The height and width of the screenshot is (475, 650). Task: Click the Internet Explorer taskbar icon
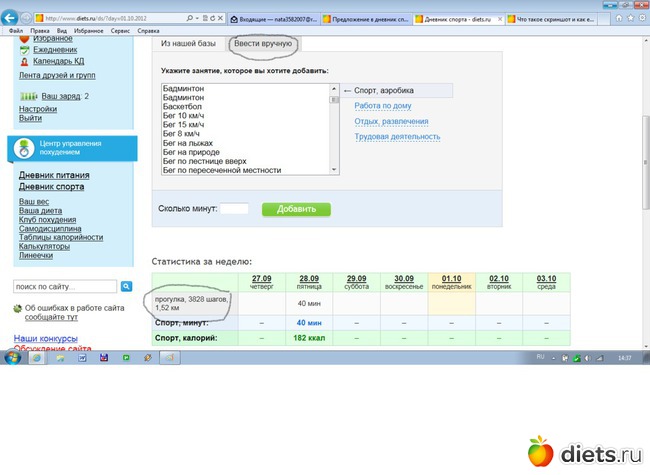click(36, 357)
